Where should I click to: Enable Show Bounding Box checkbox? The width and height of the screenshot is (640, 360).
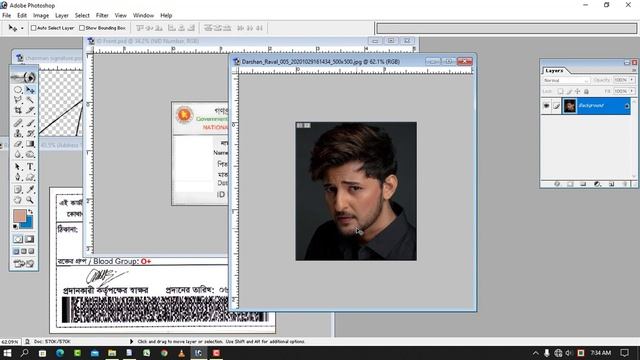82,28
